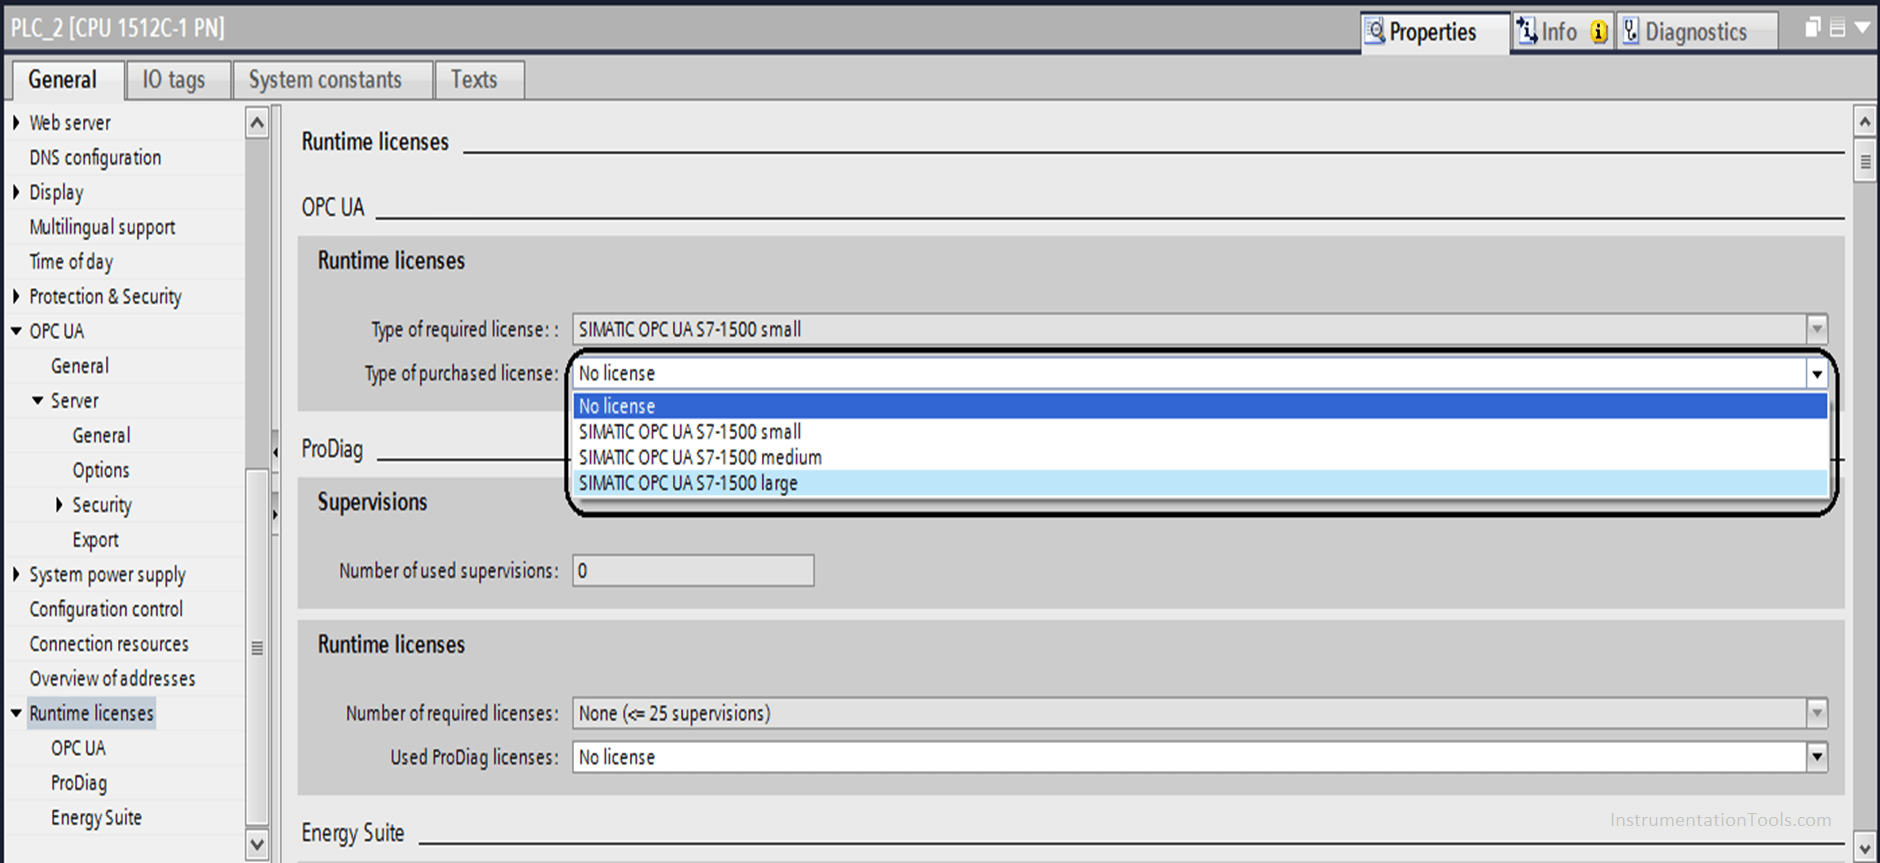
Task: Select ProDiag under Runtime licenses
Action: coord(79,783)
